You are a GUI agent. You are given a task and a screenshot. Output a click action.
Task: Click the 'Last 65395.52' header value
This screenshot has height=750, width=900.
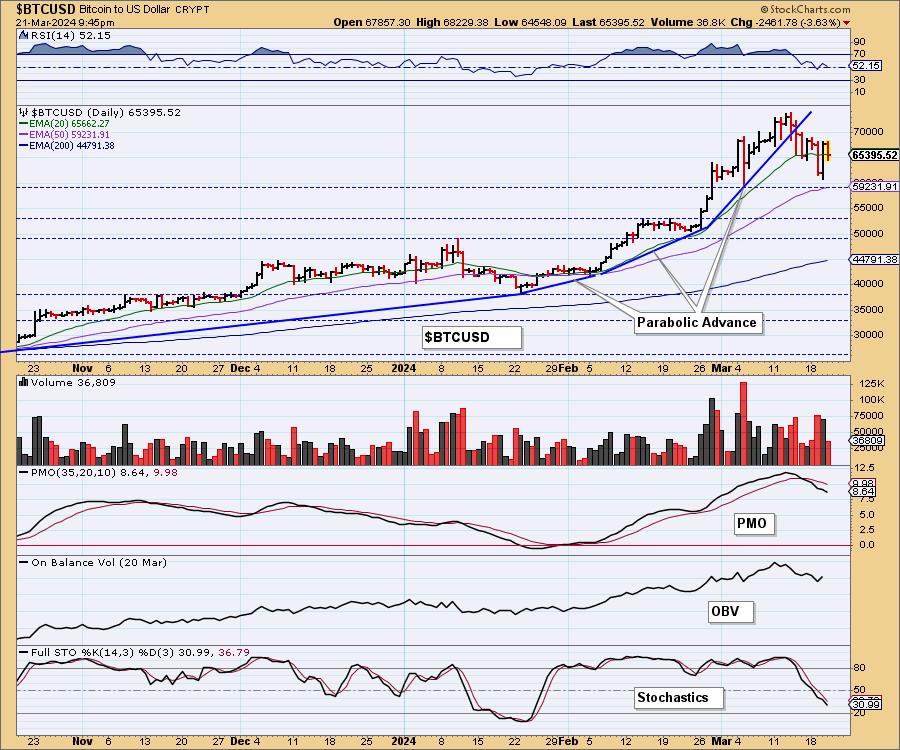[608, 22]
